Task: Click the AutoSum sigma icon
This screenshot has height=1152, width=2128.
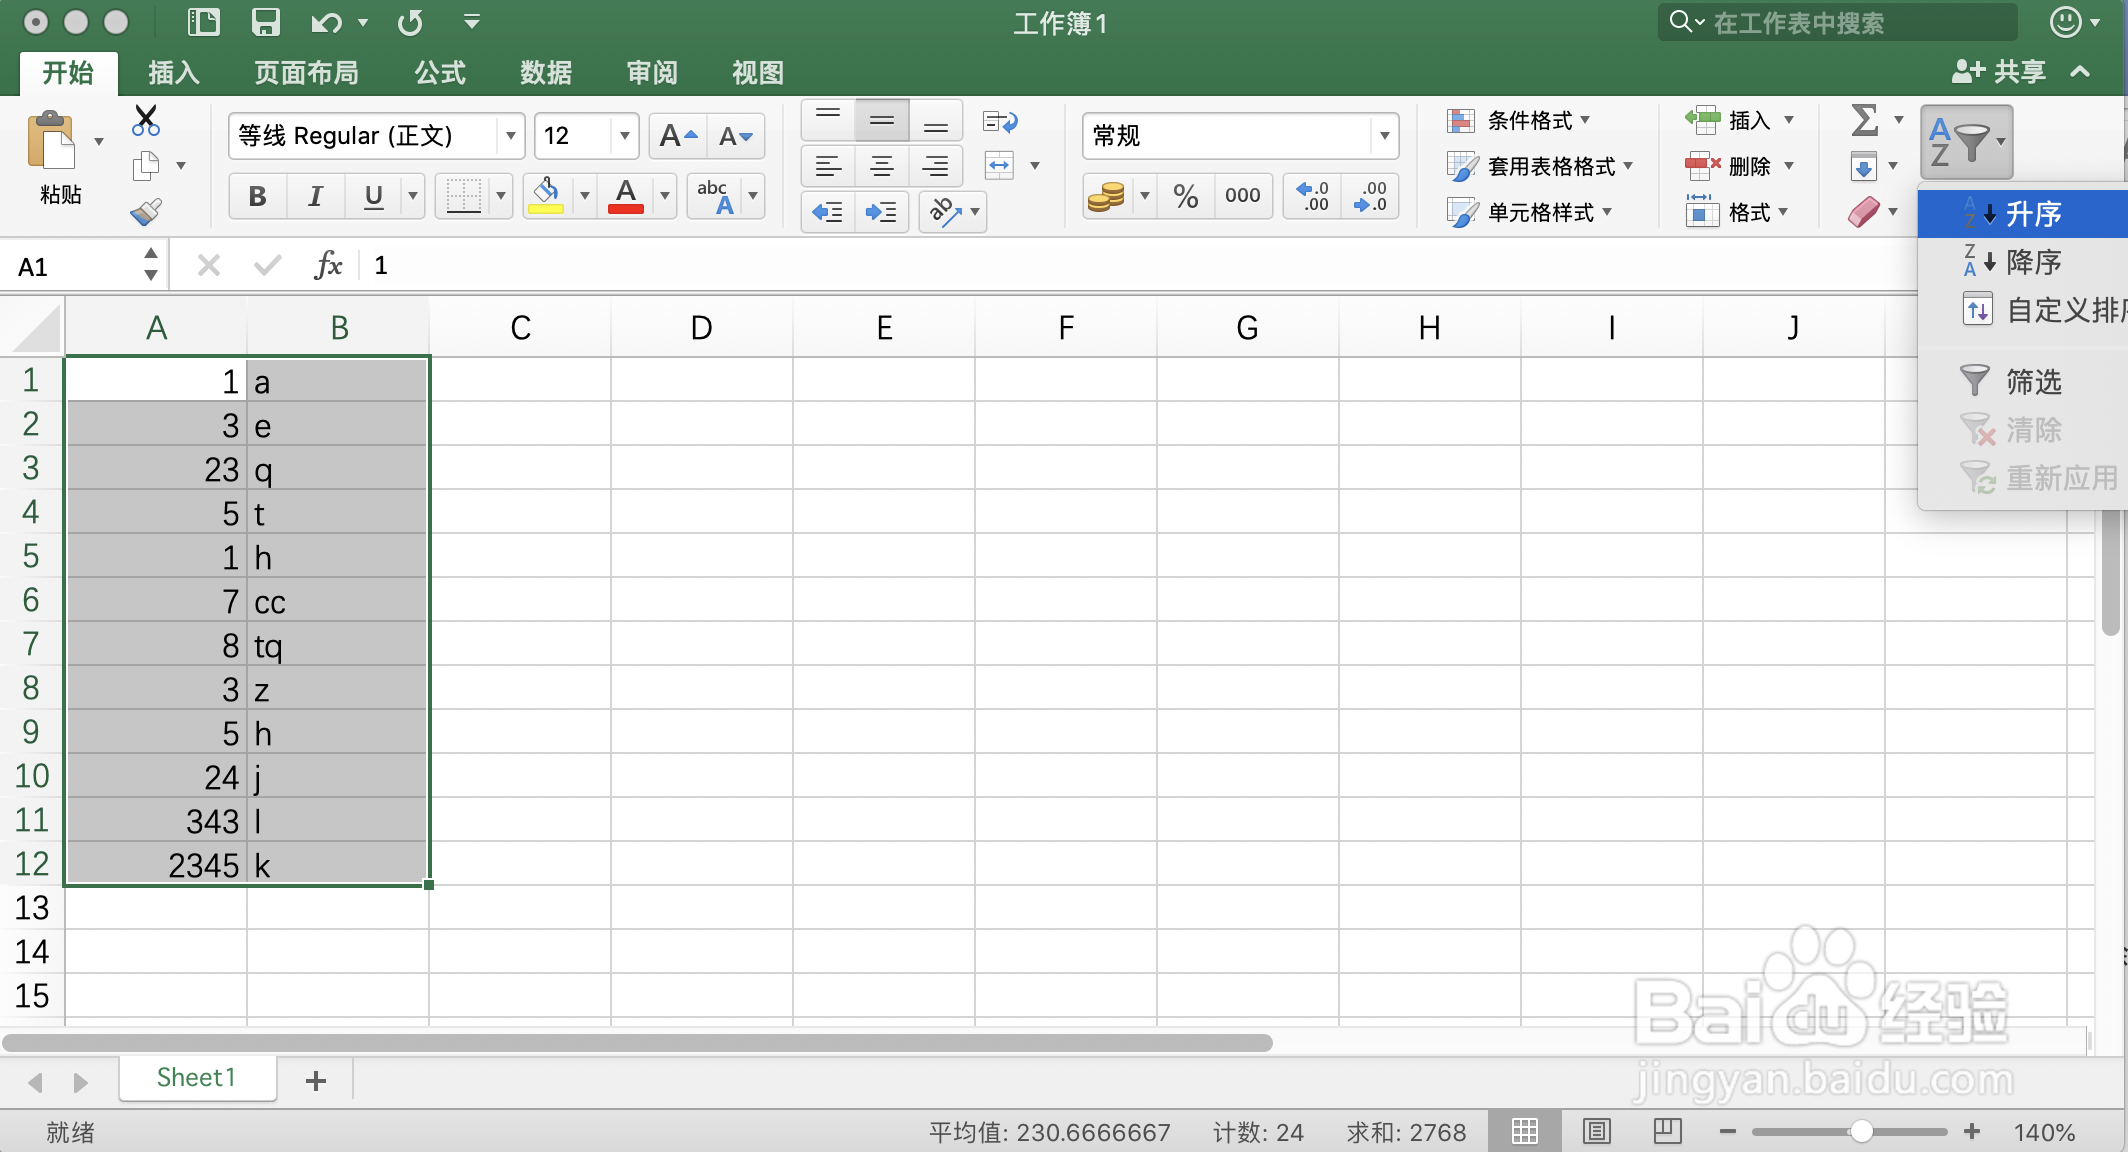Action: click(1864, 121)
